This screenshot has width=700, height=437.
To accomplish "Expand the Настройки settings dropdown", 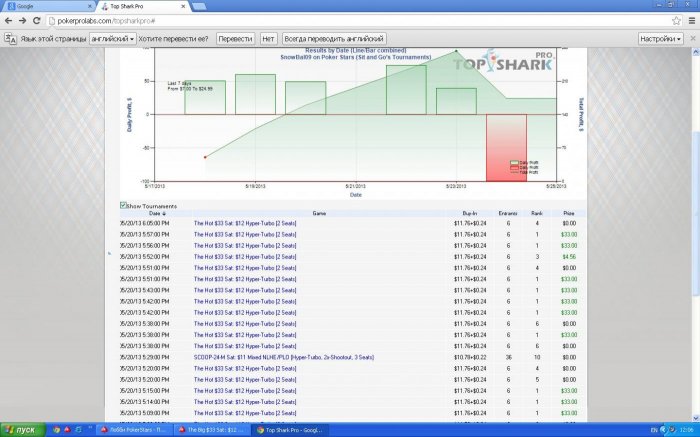I will tap(659, 39).
